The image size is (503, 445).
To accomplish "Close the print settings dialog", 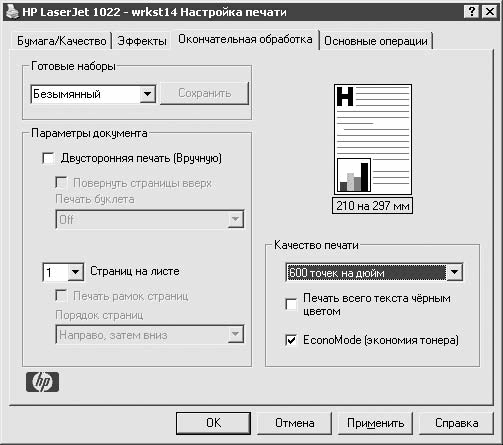I will pos(490,12).
